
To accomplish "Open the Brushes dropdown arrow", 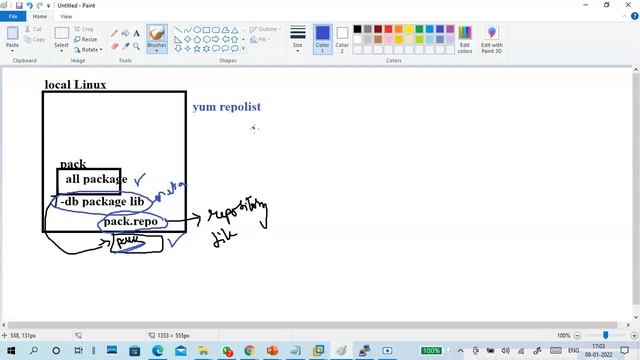I will (x=157, y=51).
